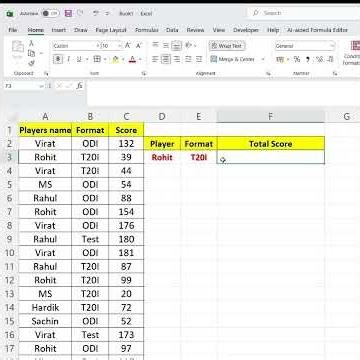Switch to the Draw tab

click(x=81, y=30)
